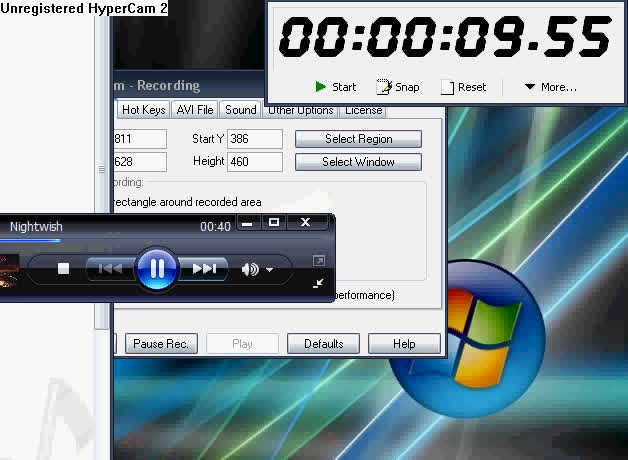This screenshot has height=460, width=628.
Task: Click the album art thumbnail
Action: [9, 271]
